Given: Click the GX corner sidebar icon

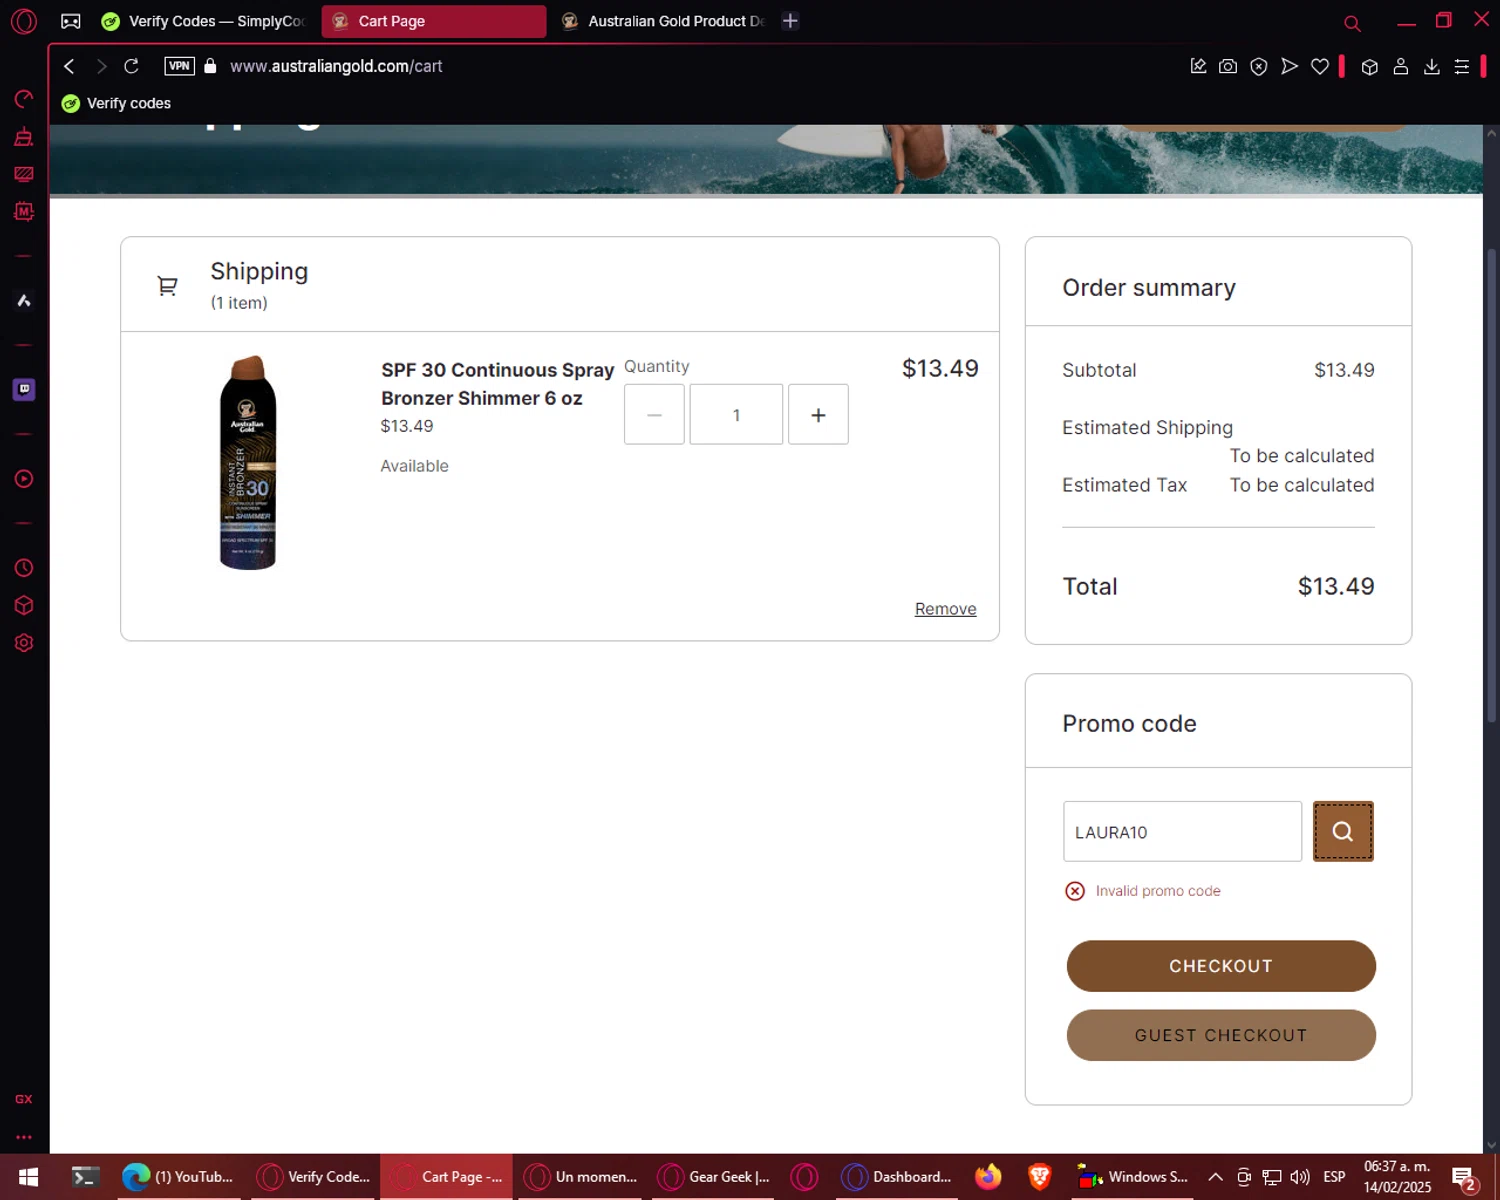Looking at the screenshot, I should click(x=24, y=1099).
